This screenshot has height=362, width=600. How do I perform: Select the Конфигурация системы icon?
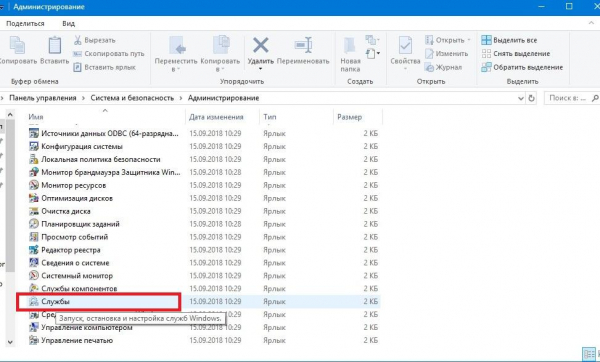pyautogui.click(x=34, y=146)
